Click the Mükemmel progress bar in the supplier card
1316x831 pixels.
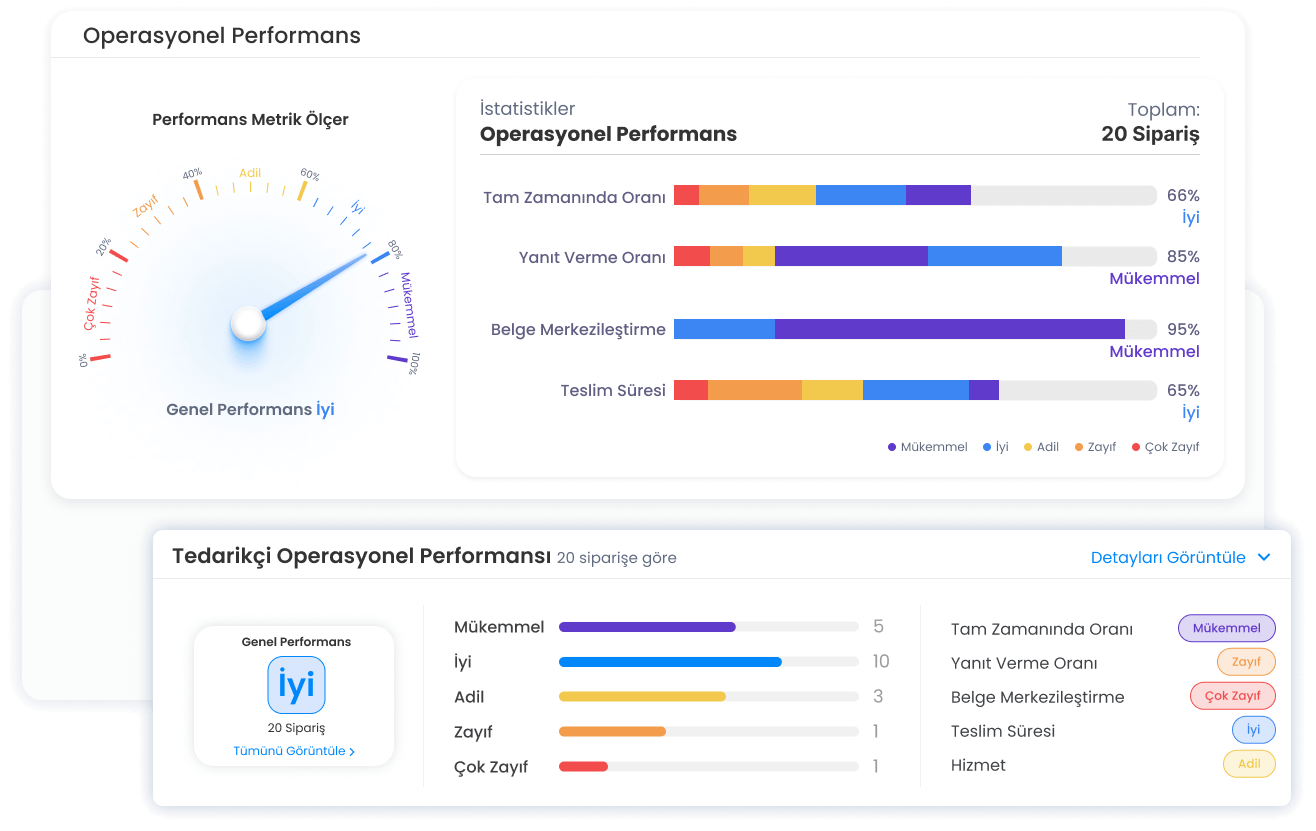point(709,627)
